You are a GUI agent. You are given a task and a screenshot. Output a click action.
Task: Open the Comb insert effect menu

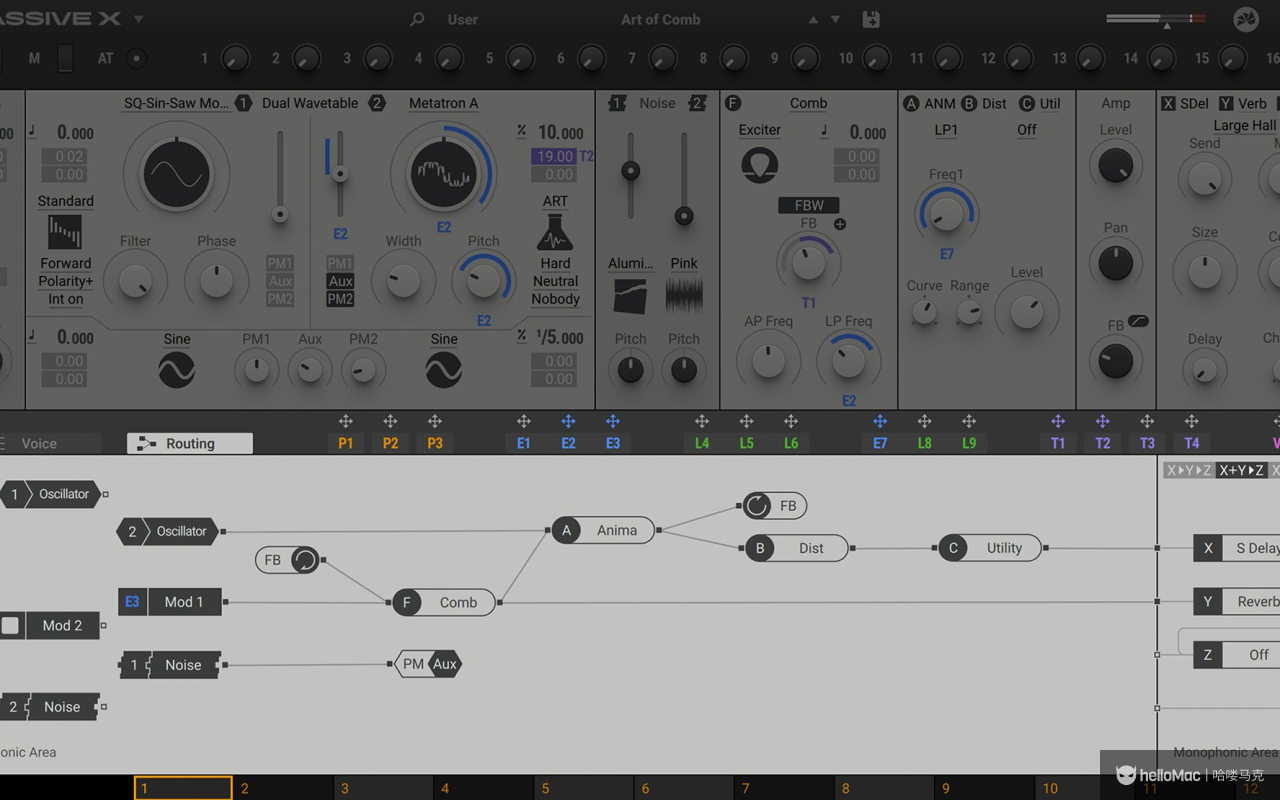[808, 103]
